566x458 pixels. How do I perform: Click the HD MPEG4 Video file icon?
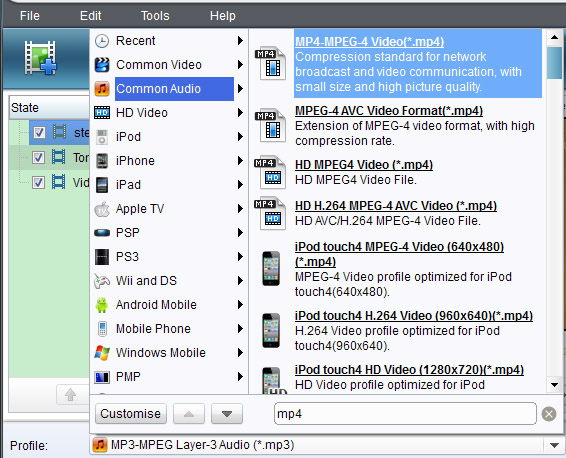coord(271,173)
